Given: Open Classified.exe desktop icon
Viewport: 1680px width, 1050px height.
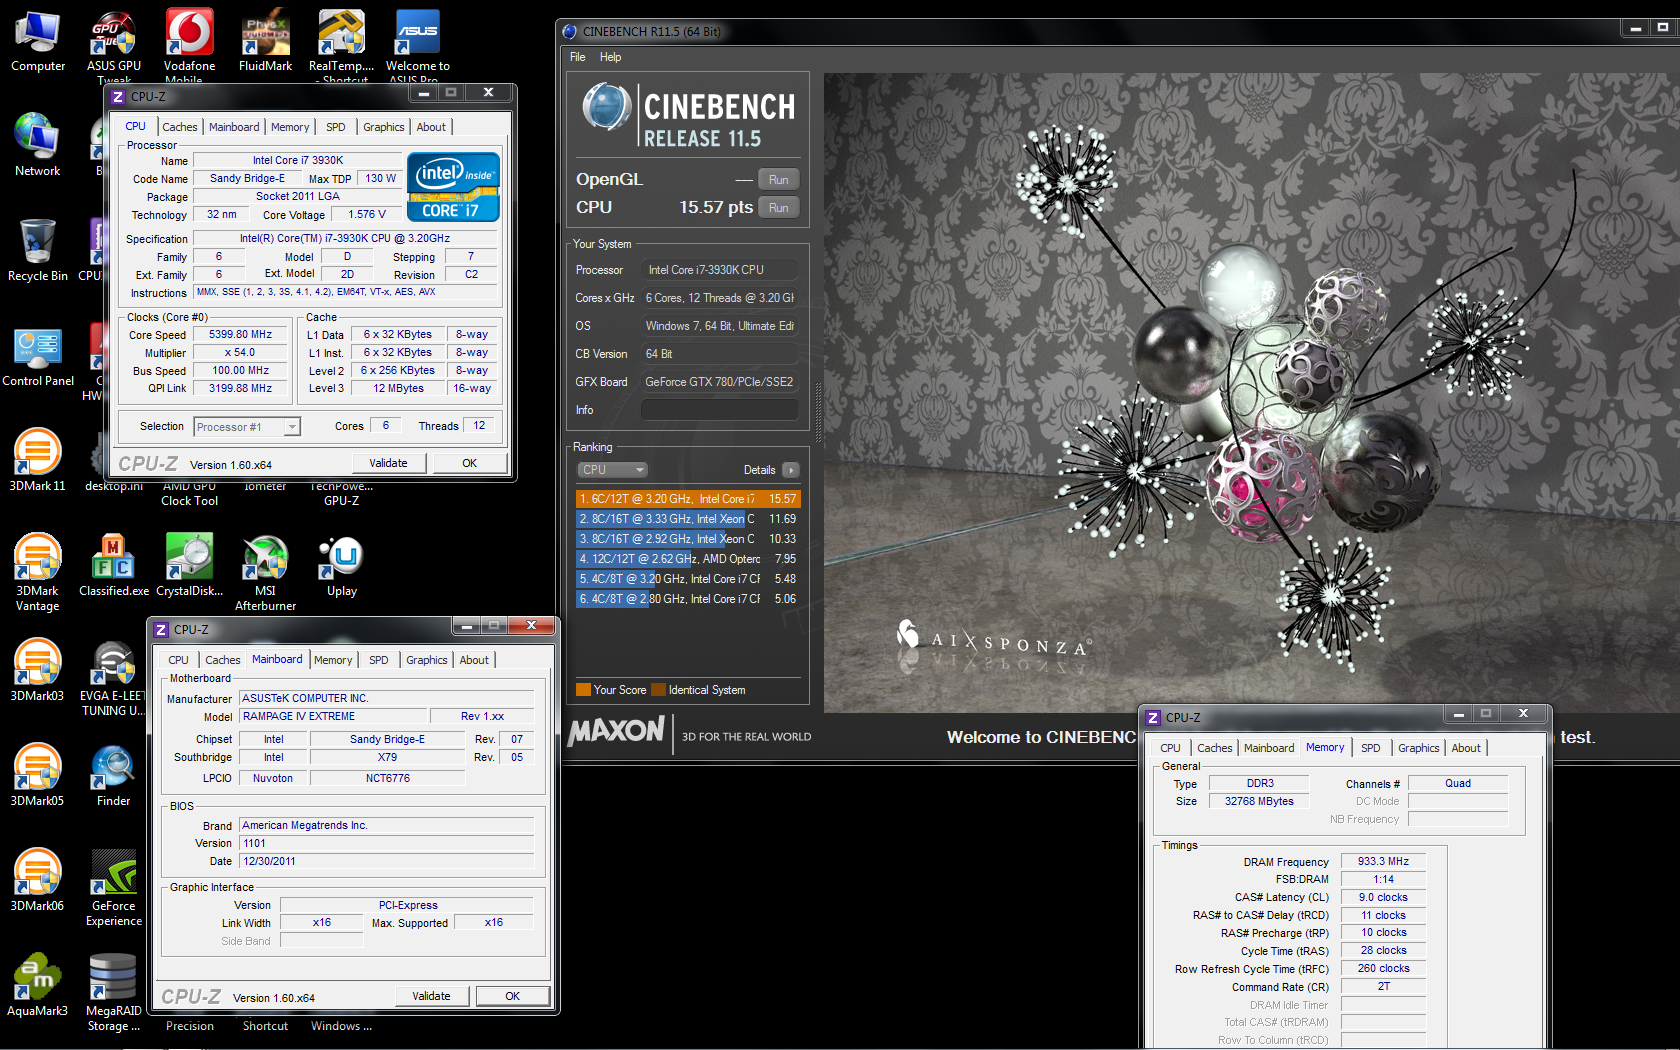Looking at the screenshot, I should [114, 566].
